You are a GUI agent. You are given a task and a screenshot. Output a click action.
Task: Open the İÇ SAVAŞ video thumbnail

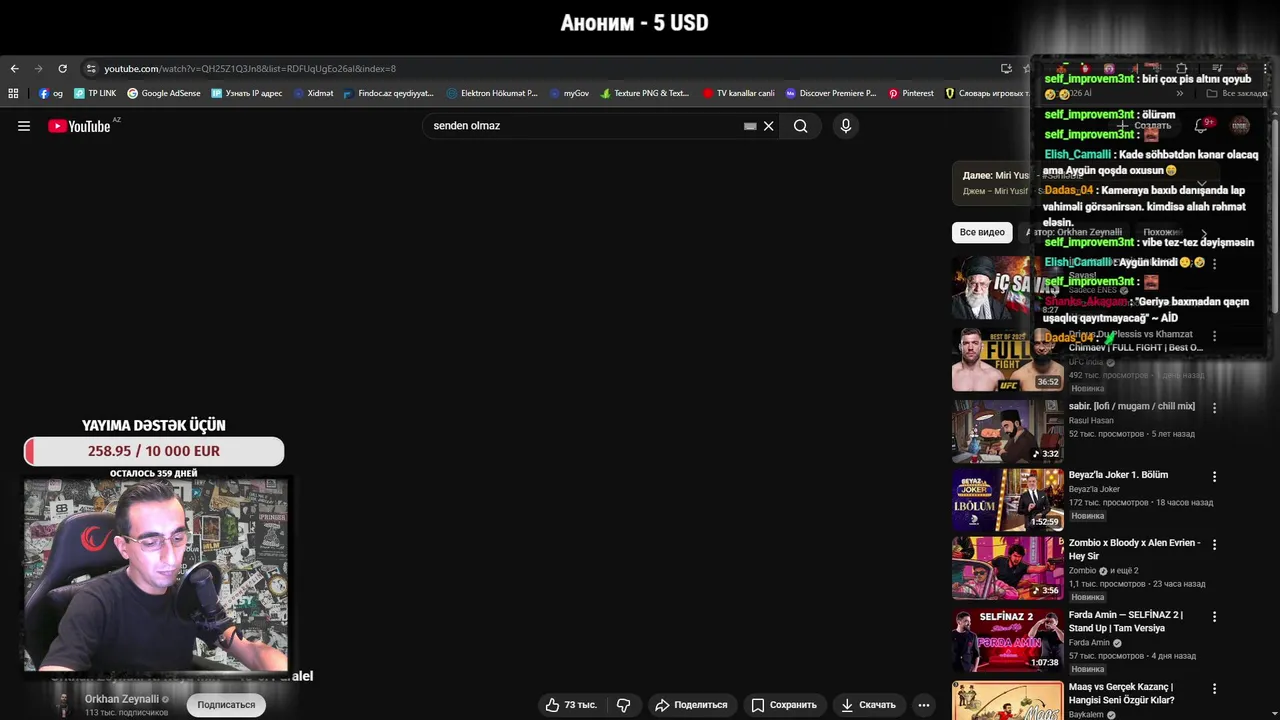(x=1007, y=287)
